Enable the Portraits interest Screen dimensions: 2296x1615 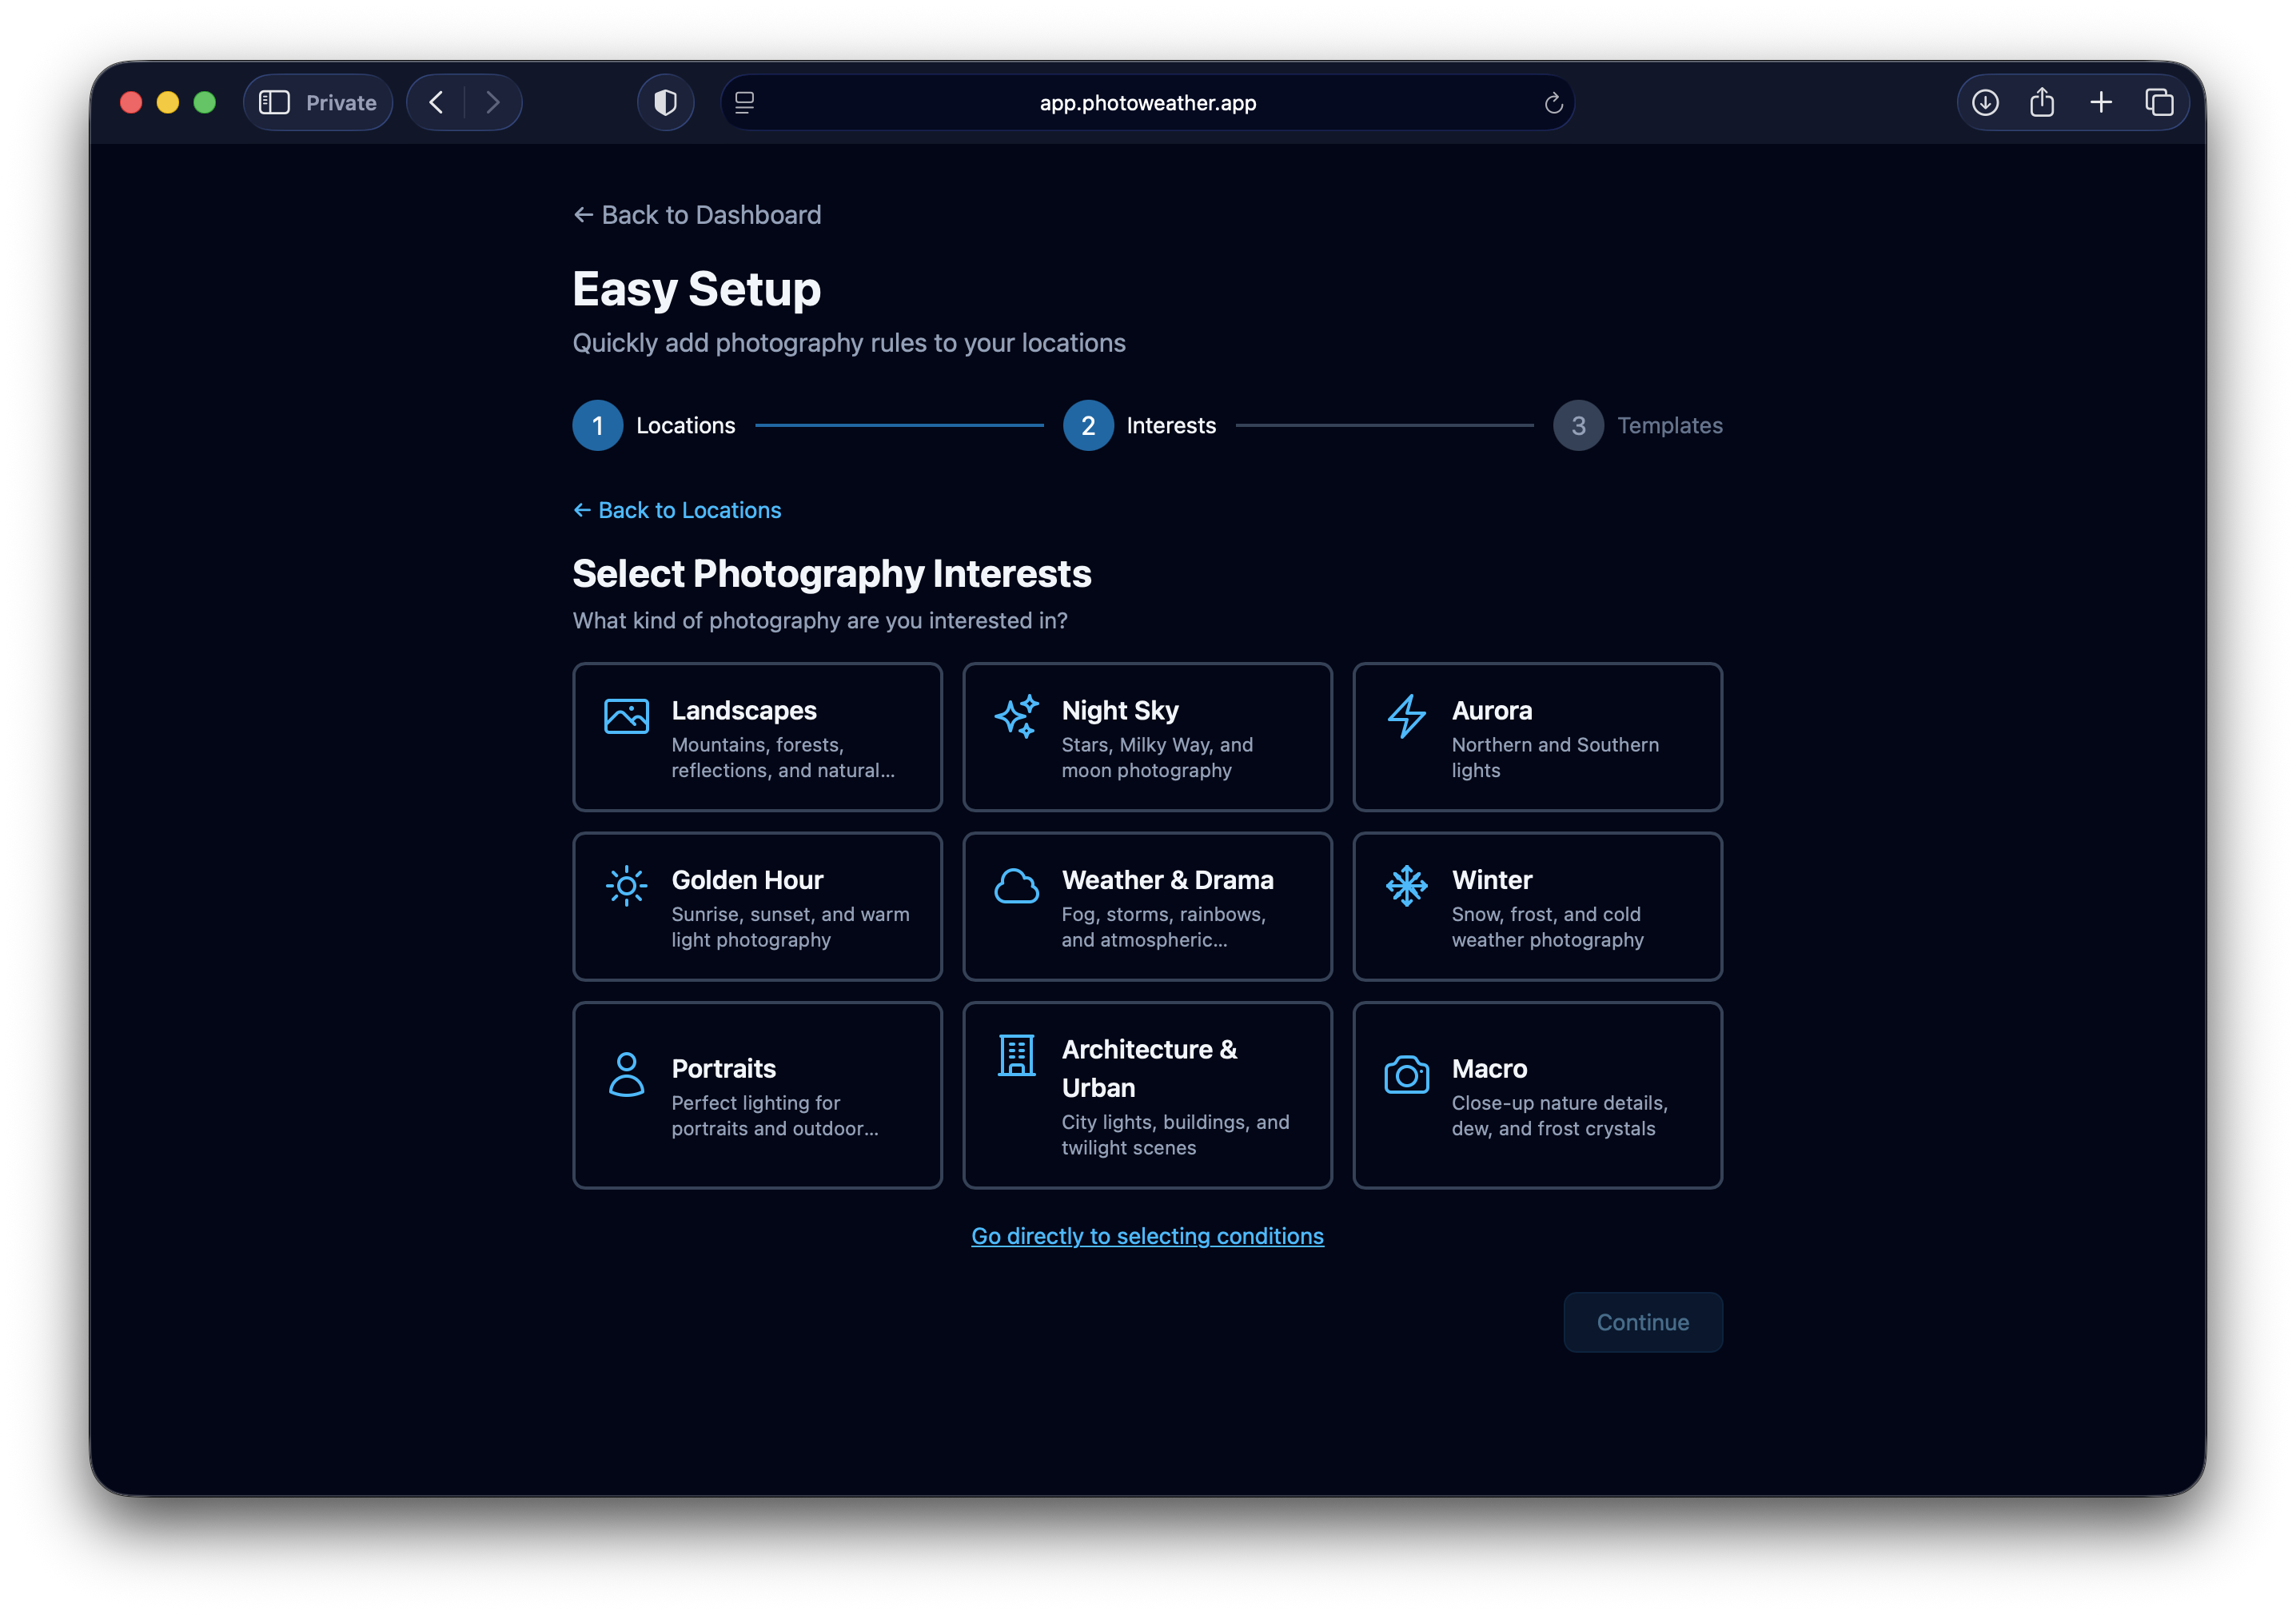(757, 1095)
